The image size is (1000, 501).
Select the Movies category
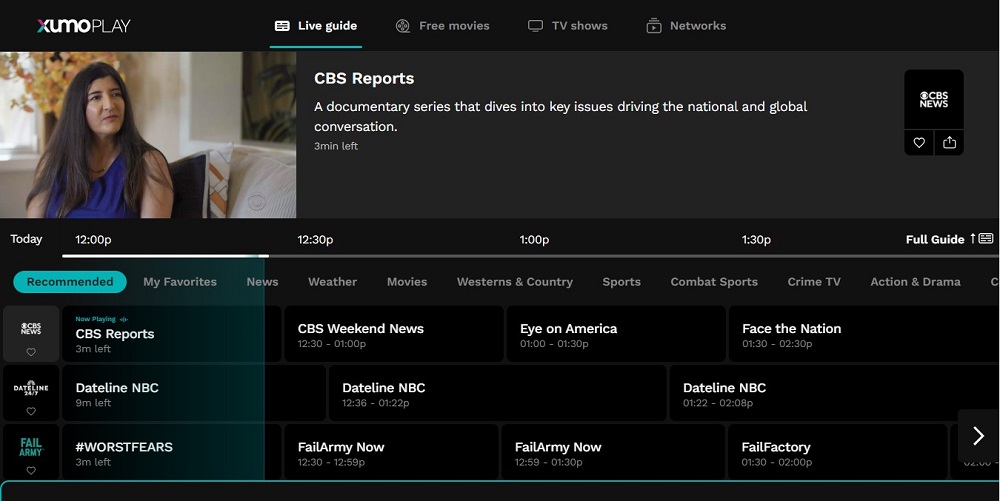(407, 282)
